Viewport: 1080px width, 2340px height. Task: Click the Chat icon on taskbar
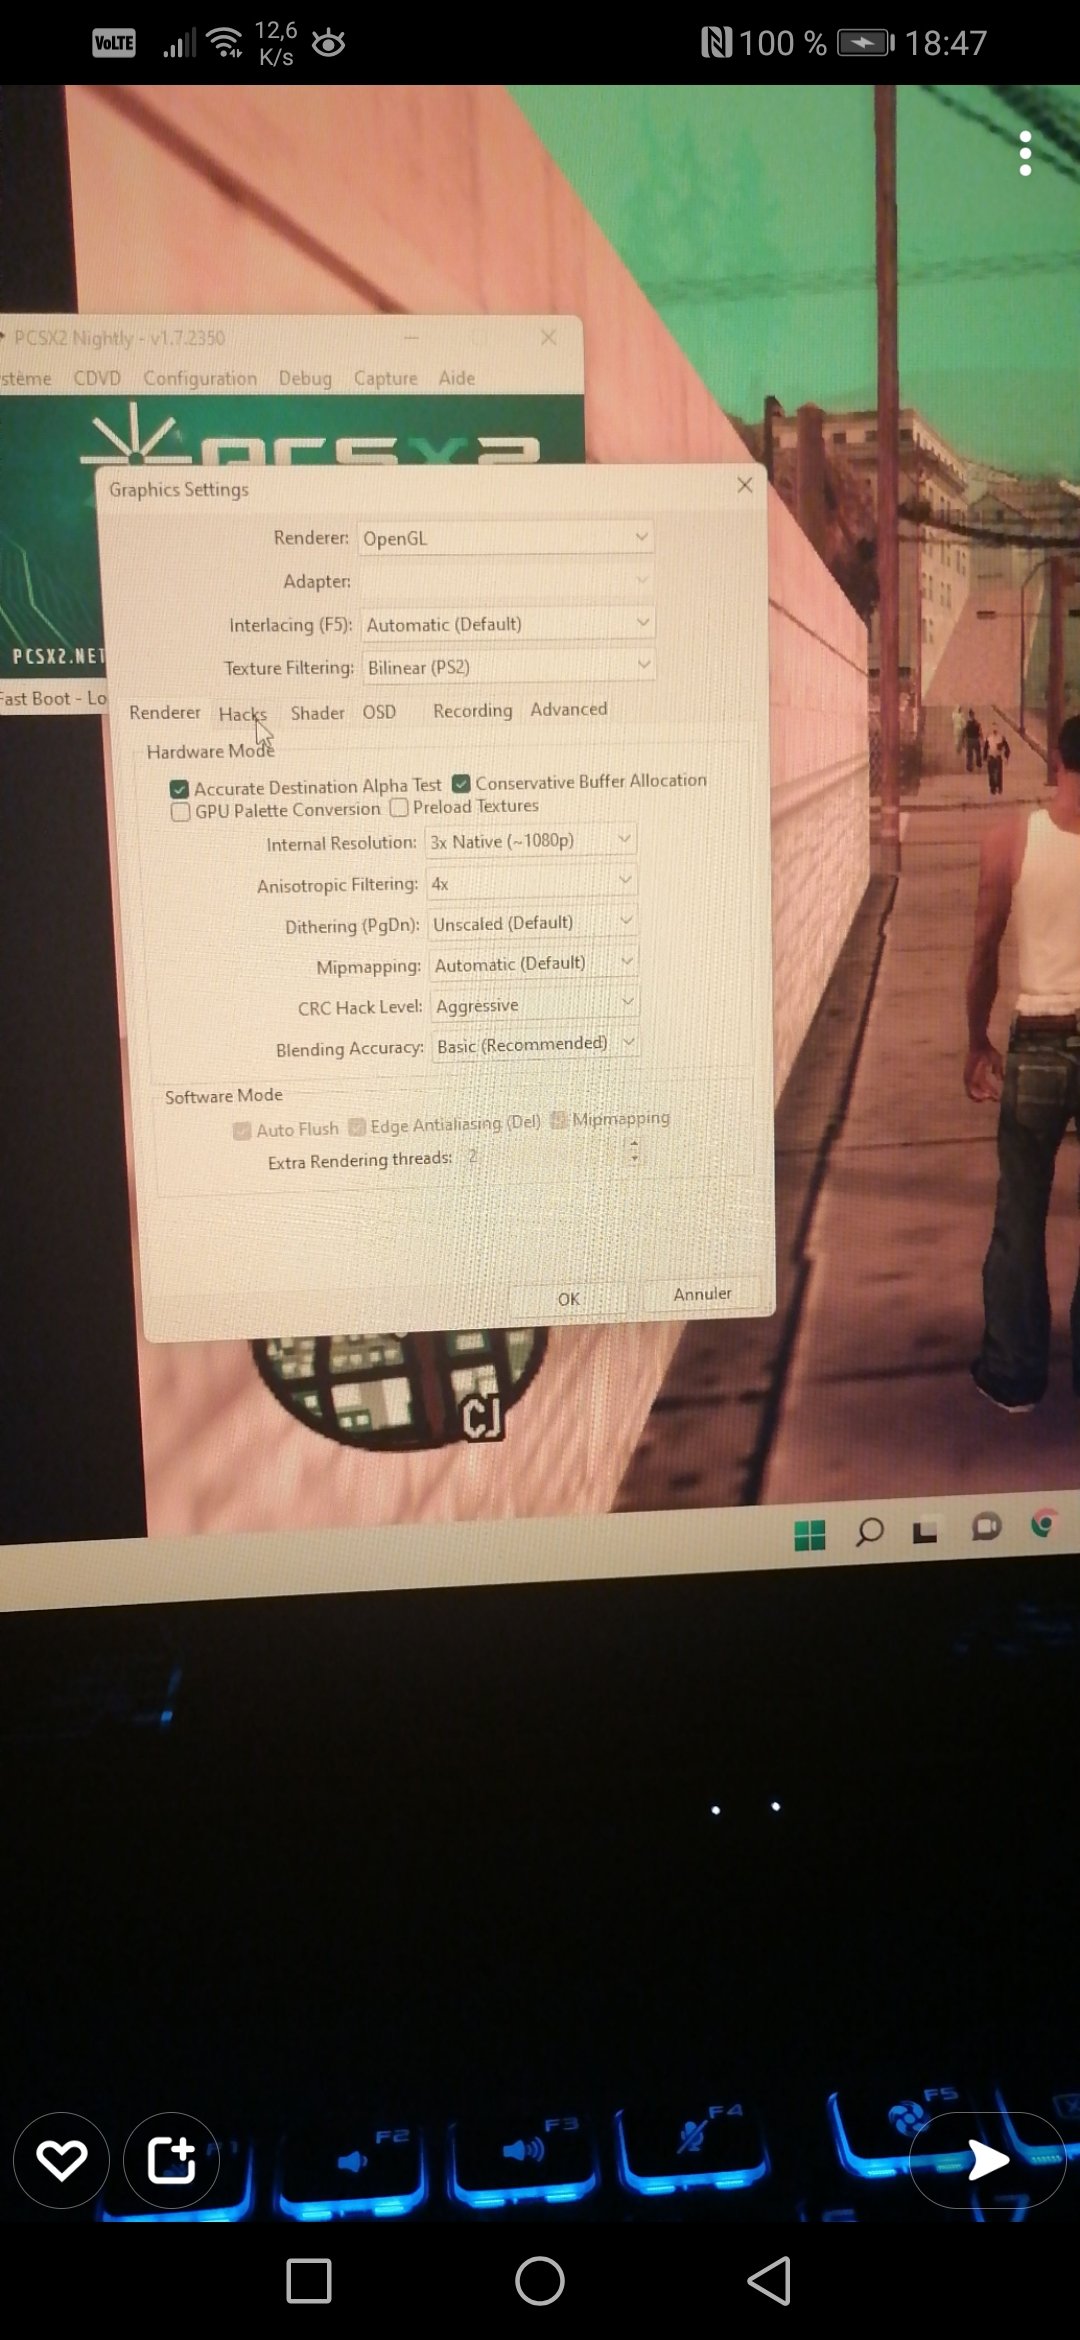pos(986,1527)
